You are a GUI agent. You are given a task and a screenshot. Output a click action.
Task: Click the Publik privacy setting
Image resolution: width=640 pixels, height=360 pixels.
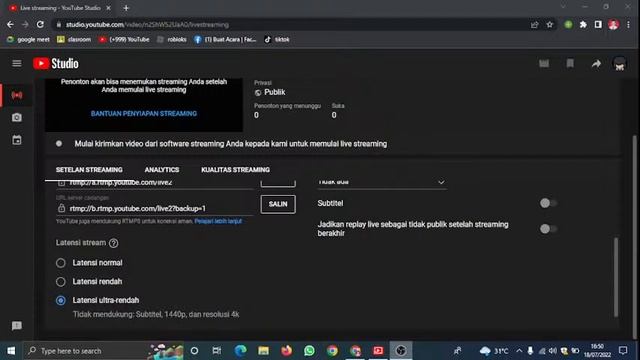270,92
